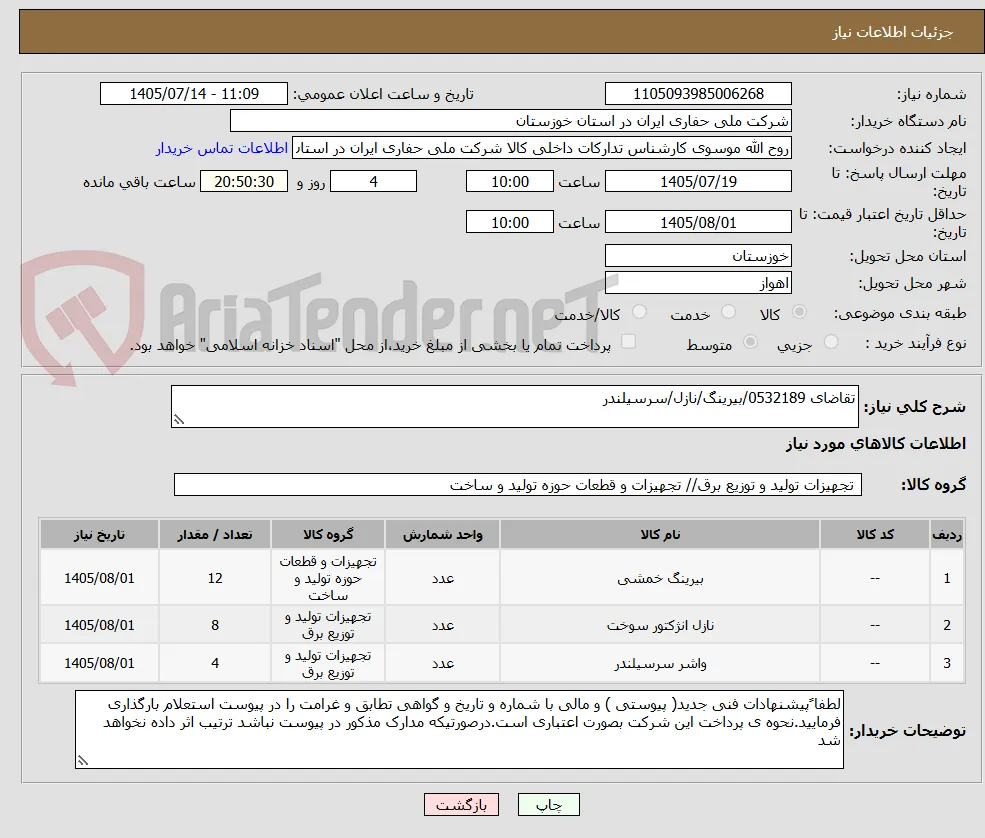Click the quantity 4 cell in row 3
985x838 pixels.
tap(215, 663)
